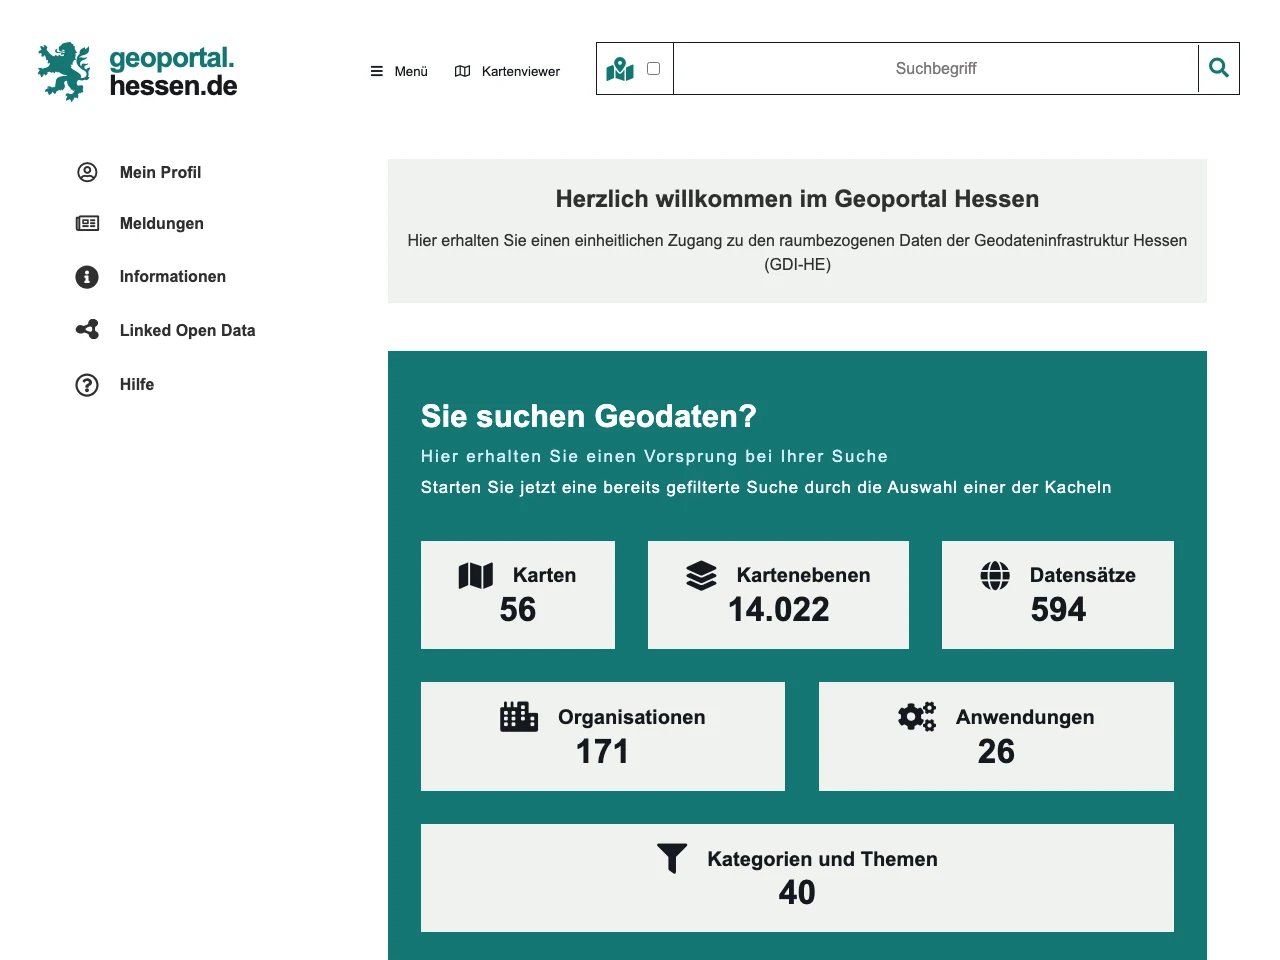Screen dimensions: 1280x960
Task: Click the spatial search map-marker icon
Action: (620, 69)
